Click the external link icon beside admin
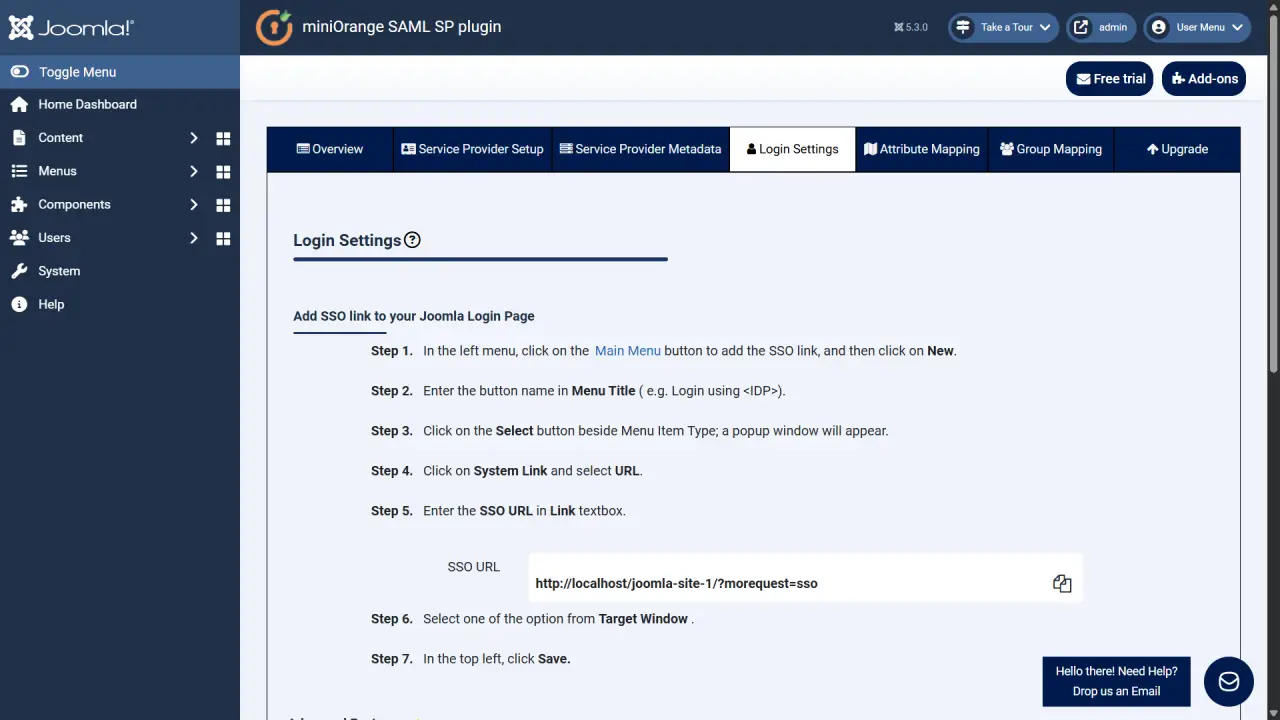 pyautogui.click(x=1081, y=27)
